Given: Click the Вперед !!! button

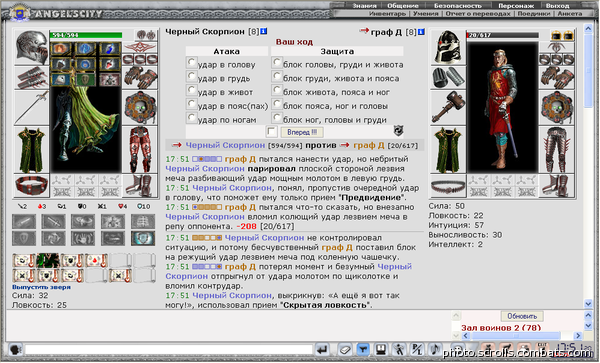Looking at the screenshot, I should click(x=302, y=132).
